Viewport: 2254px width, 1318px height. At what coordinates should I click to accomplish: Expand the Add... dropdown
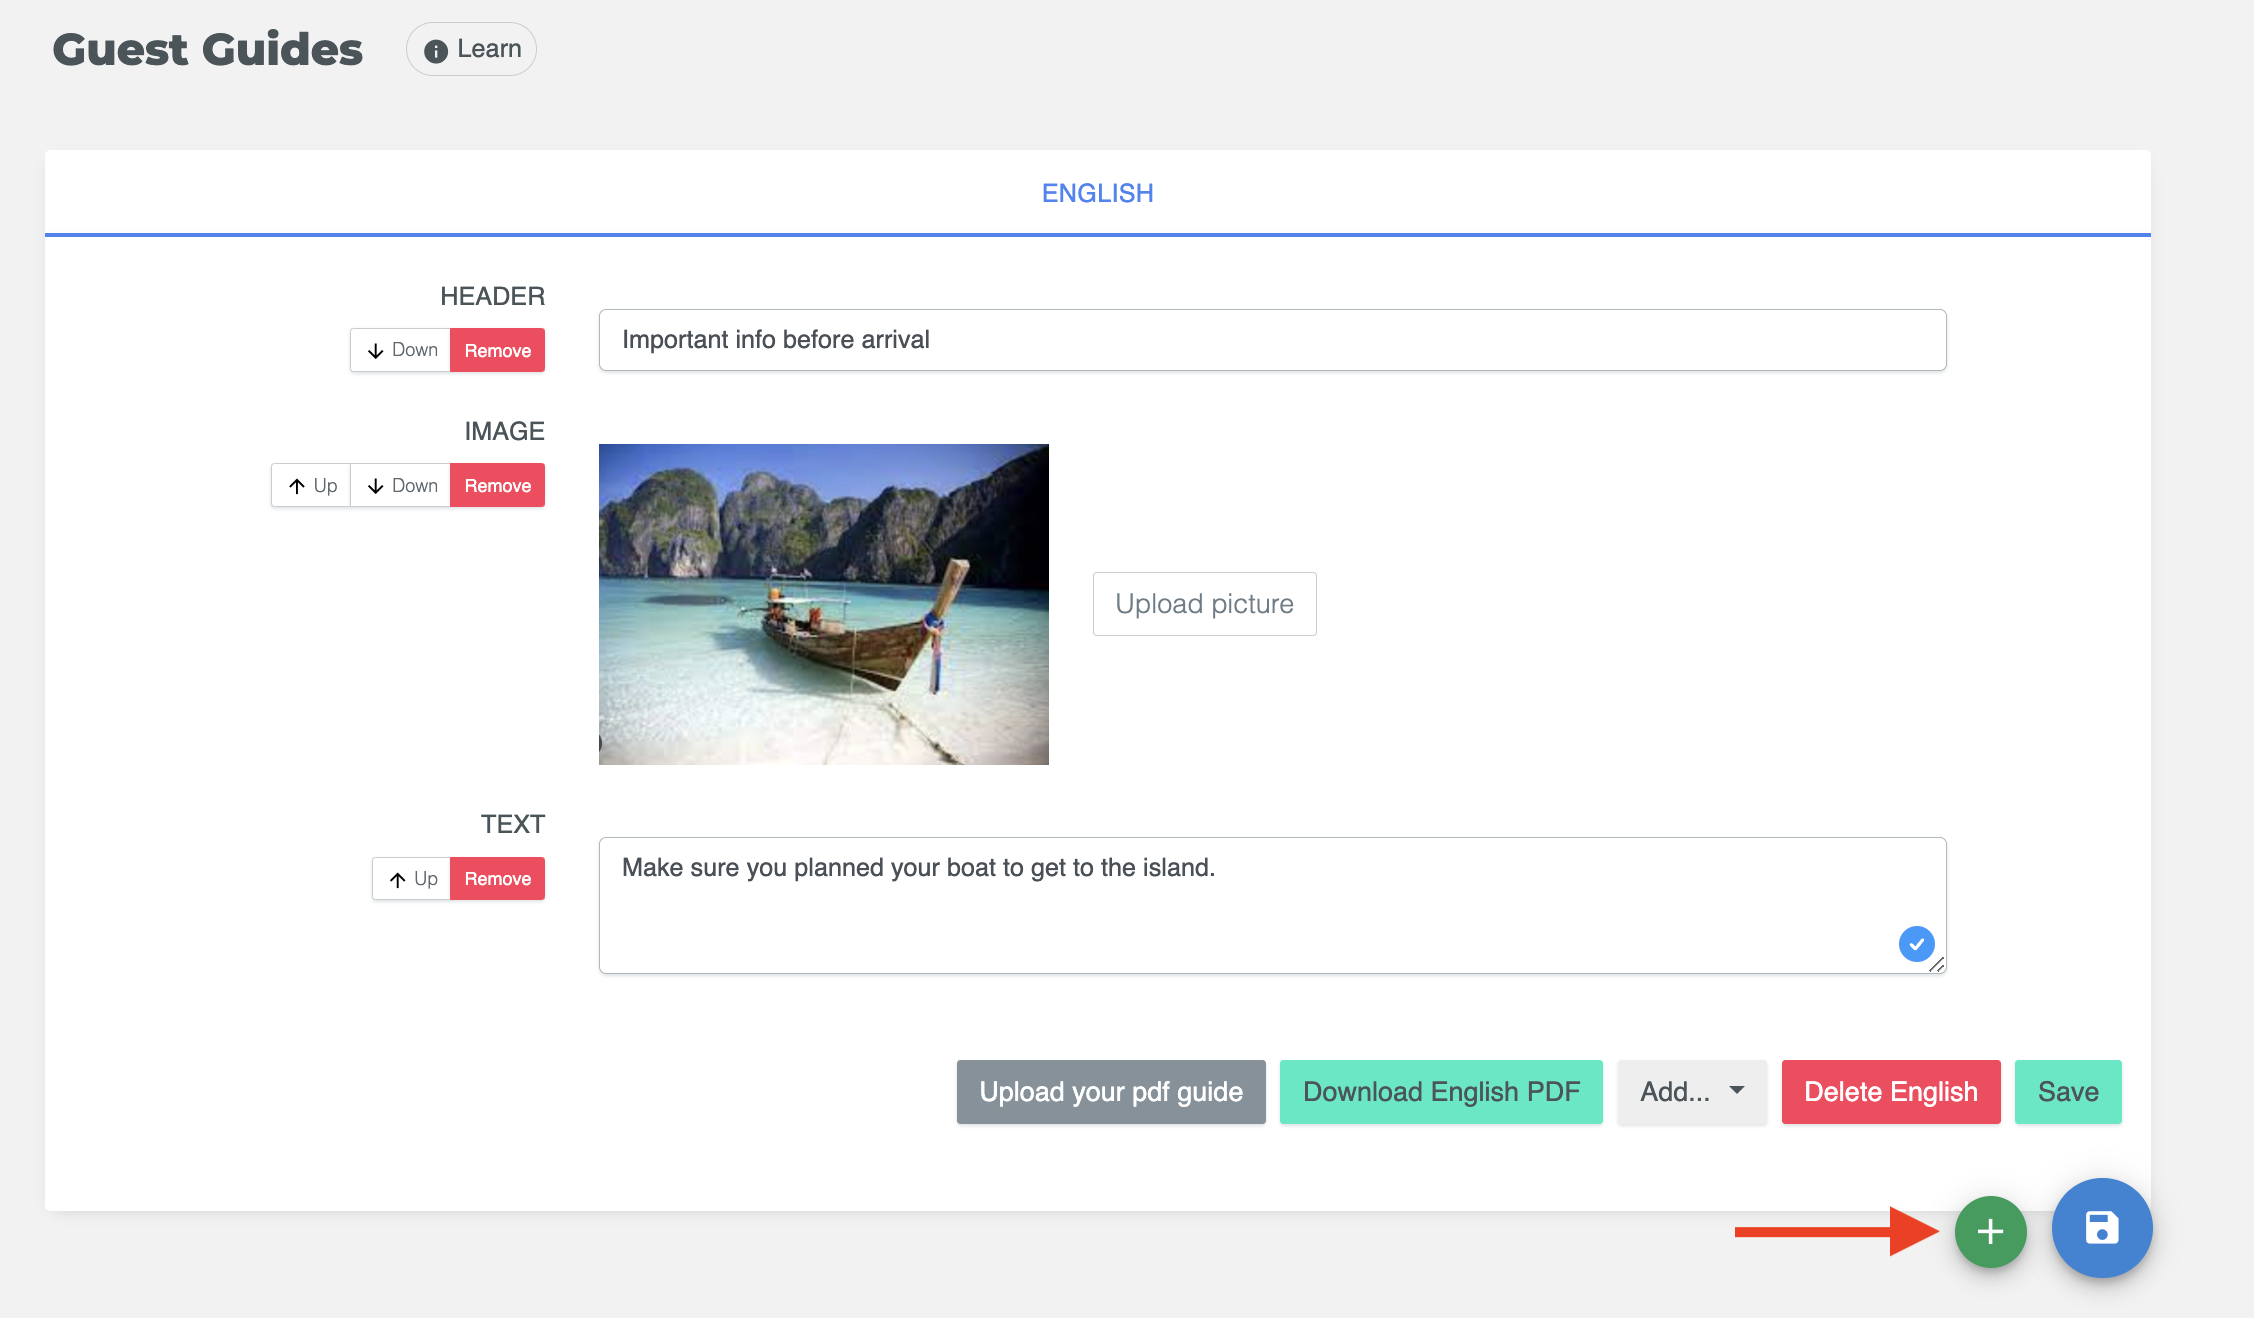click(1692, 1091)
